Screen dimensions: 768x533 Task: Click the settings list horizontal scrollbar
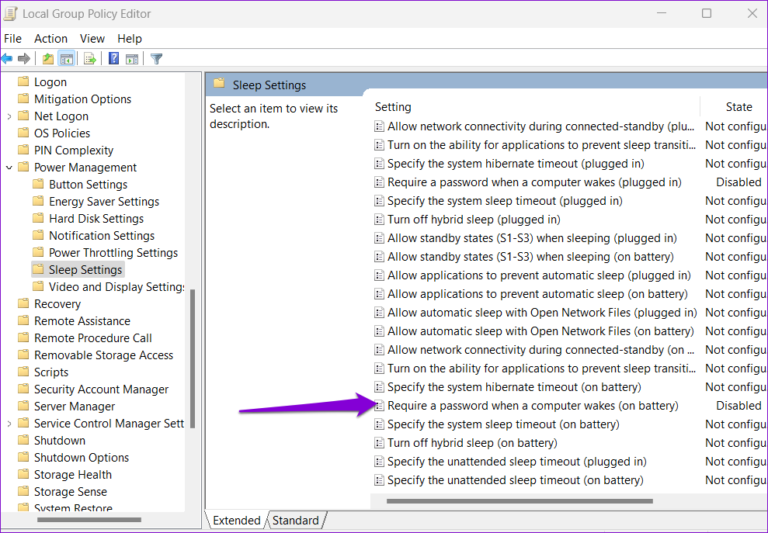[519, 501]
